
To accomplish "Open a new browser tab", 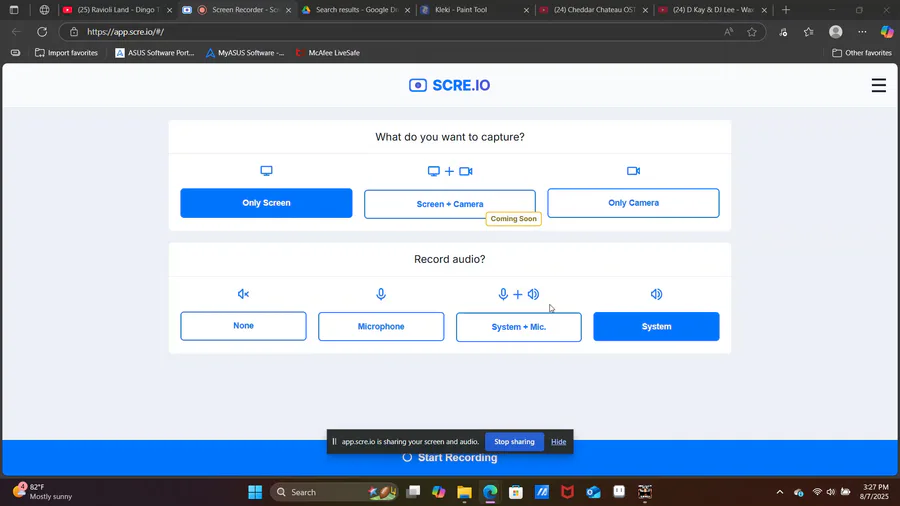I will tap(786, 10).
